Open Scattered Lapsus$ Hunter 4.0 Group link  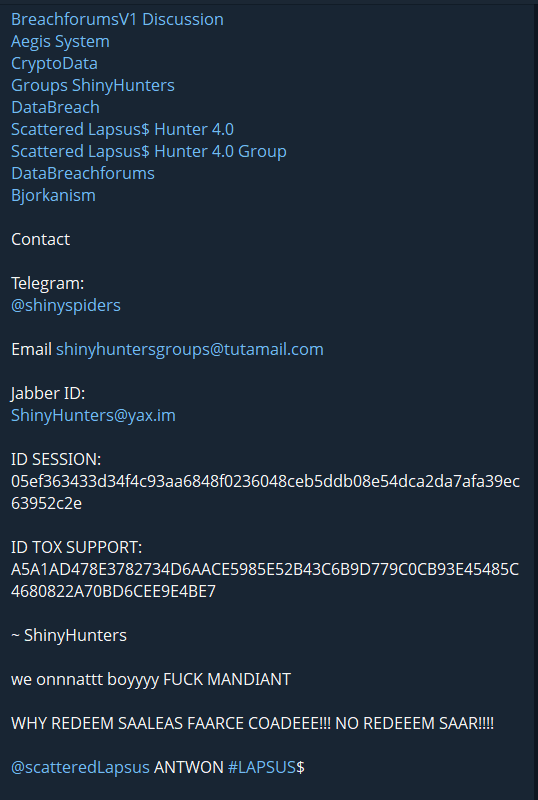149,151
